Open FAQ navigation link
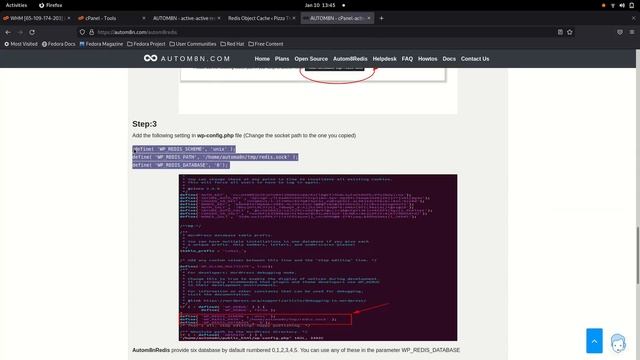Viewport: 640px width, 360px height. coord(407,59)
